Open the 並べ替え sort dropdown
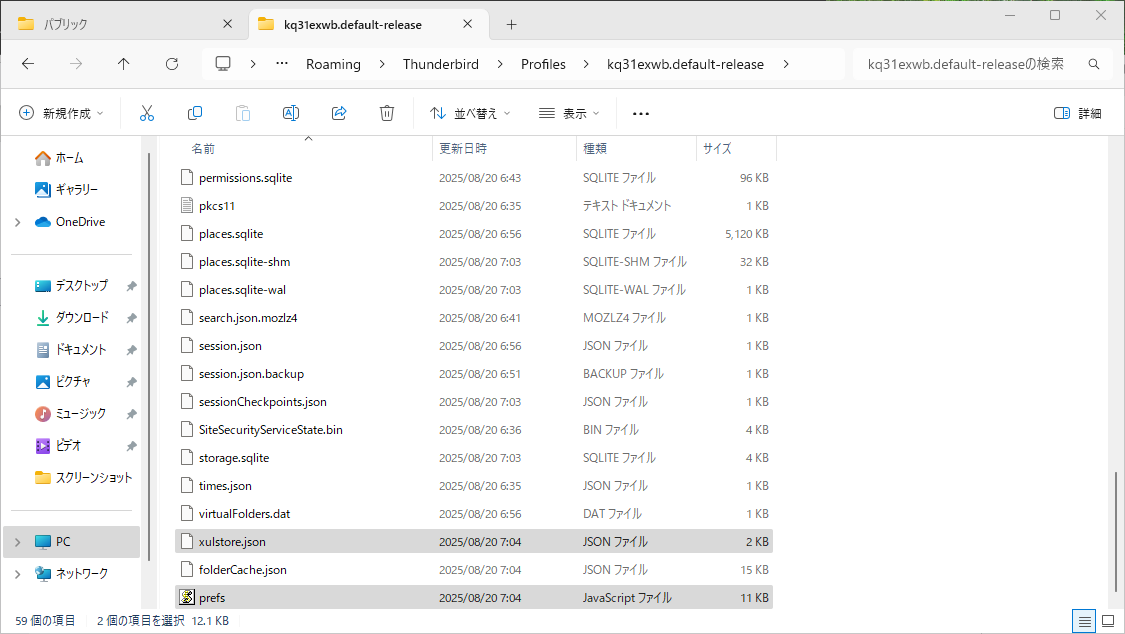1125x634 pixels. (470, 113)
